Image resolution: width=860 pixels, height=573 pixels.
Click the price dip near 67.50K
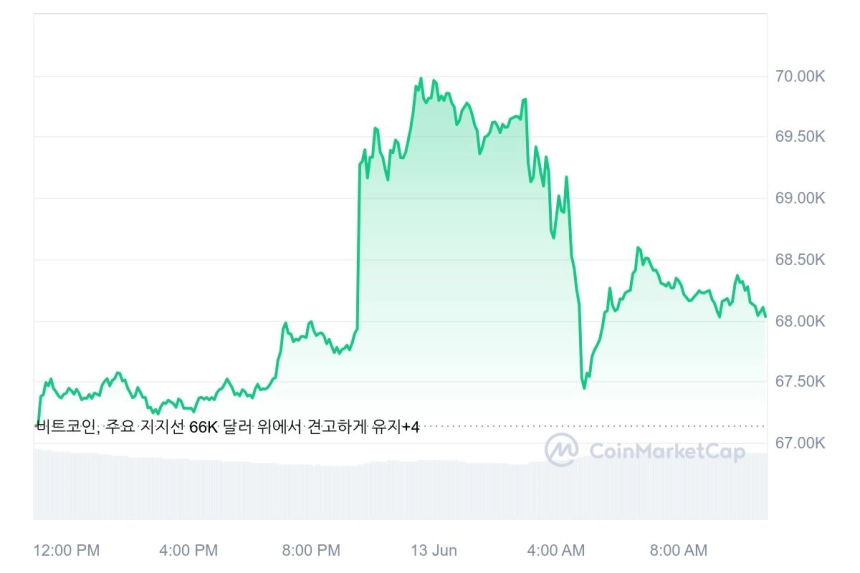click(584, 387)
